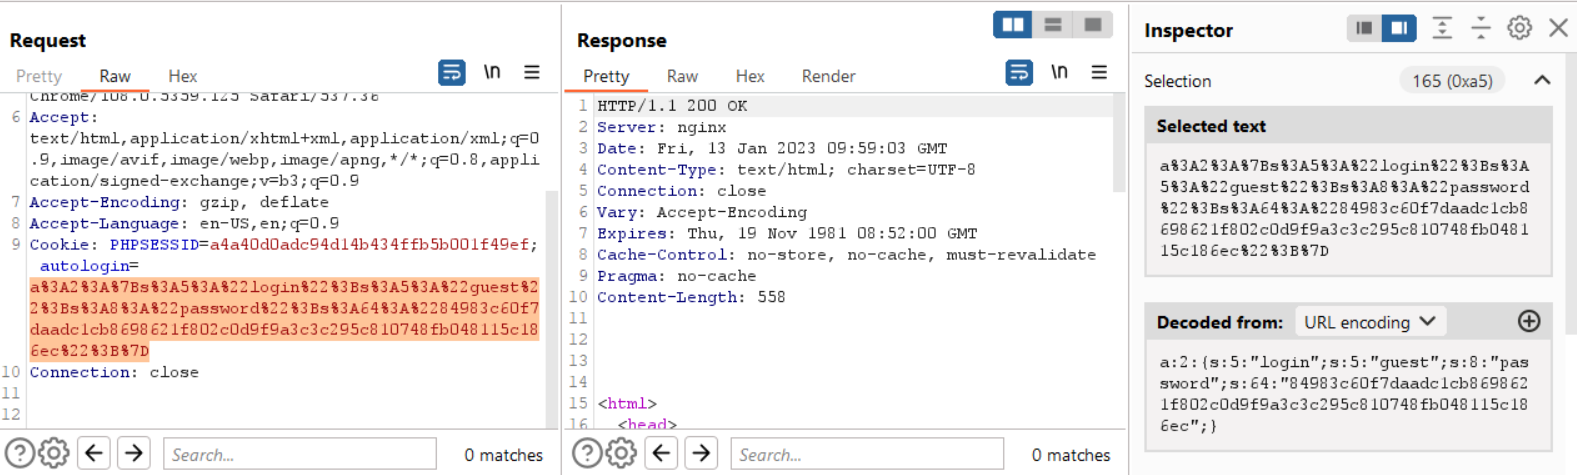
Task: Collapse the Selection section chevron
Action: click(x=1542, y=81)
